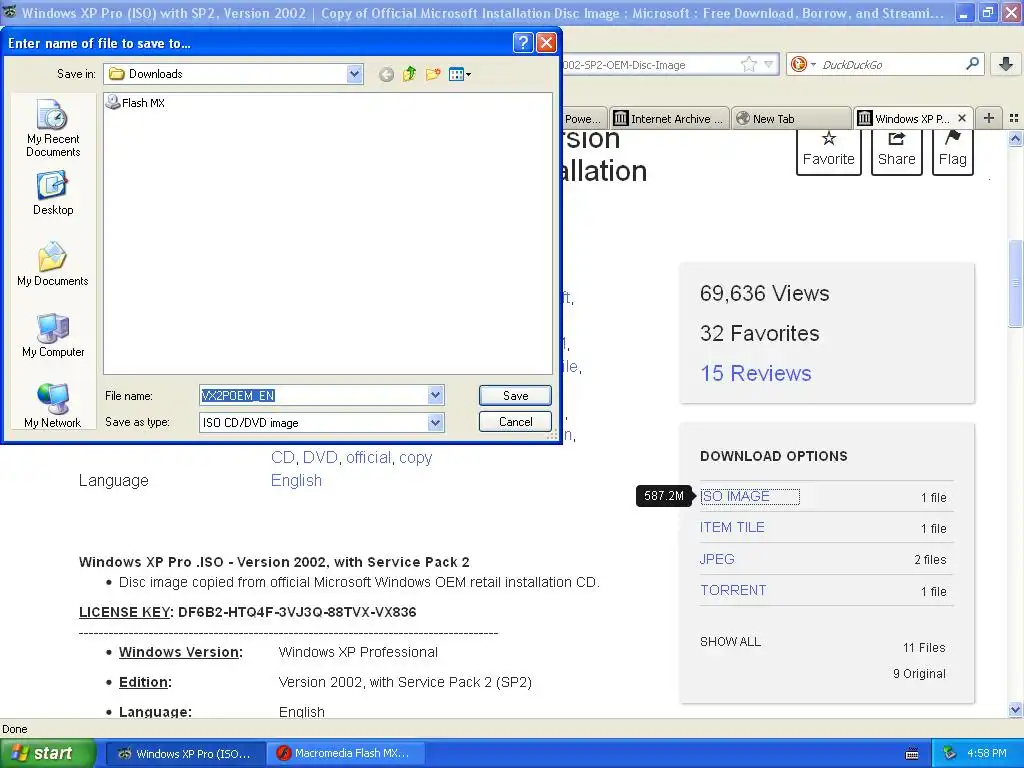Screen dimensions: 1024x768
Task: Click the JPEG download link
Action: (717, 559)
